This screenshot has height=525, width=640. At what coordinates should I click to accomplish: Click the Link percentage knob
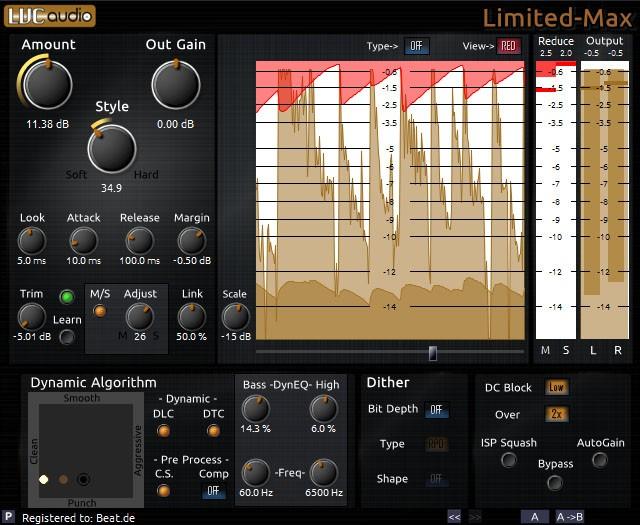coord(191,317)
